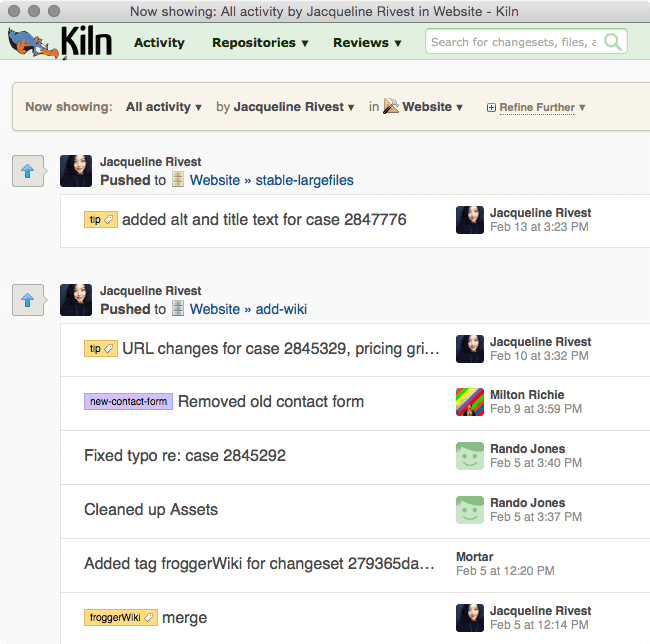Screen dimensions: 650x644
Task: Click the Refine Further plus icon
Action: click(x=491, y=108)
